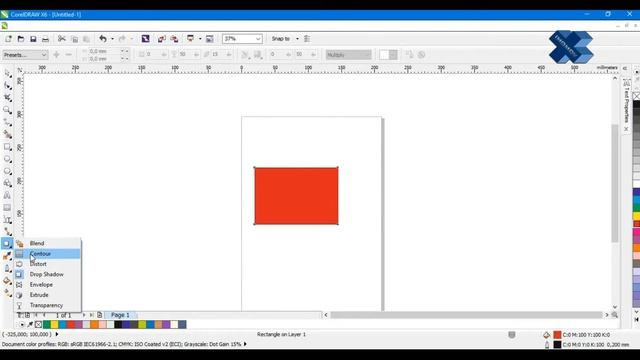Close the docker with its X button

coord(627,129)
